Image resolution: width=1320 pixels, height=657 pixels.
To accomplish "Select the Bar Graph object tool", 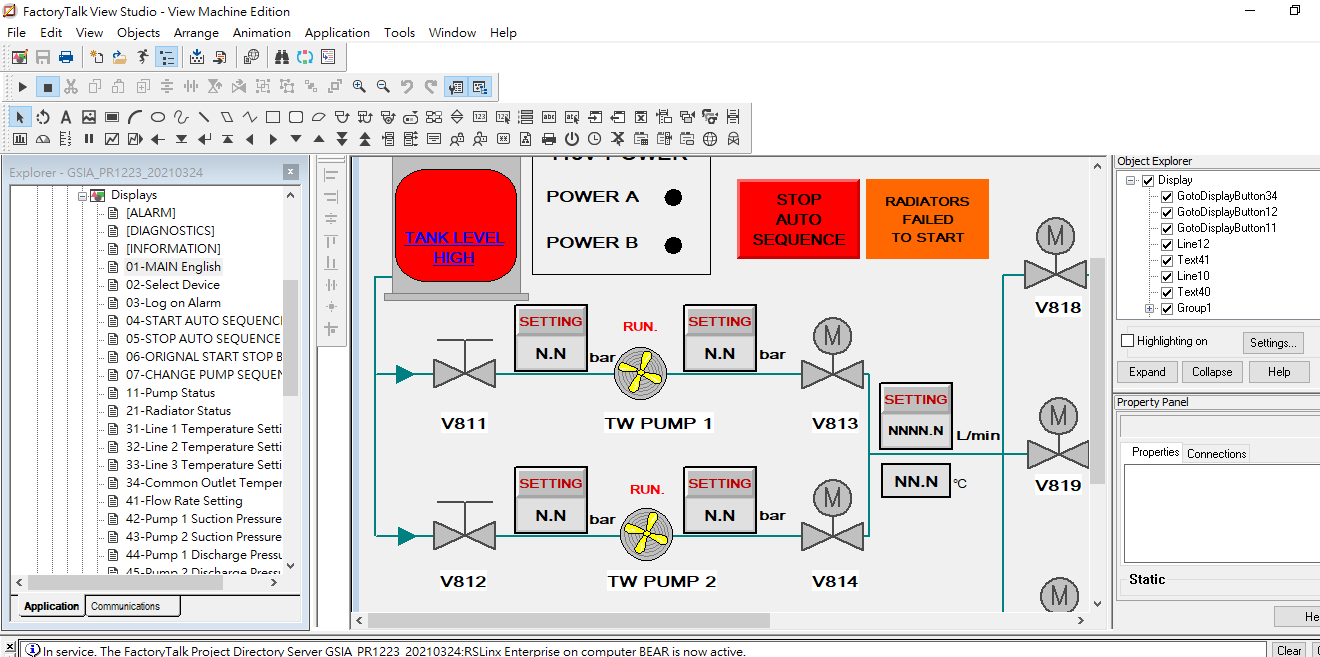I will pos(20,139).
